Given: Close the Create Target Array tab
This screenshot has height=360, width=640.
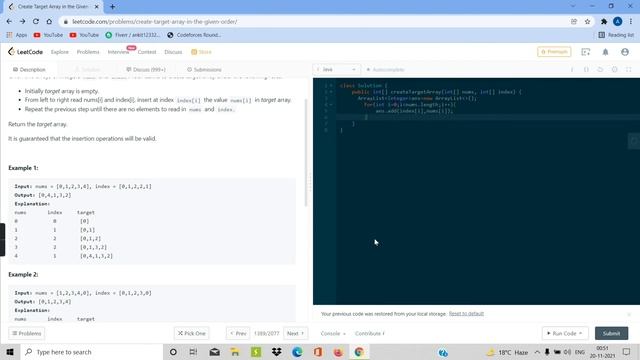Looking at the screenshot, I should click(x=97, y=7).
